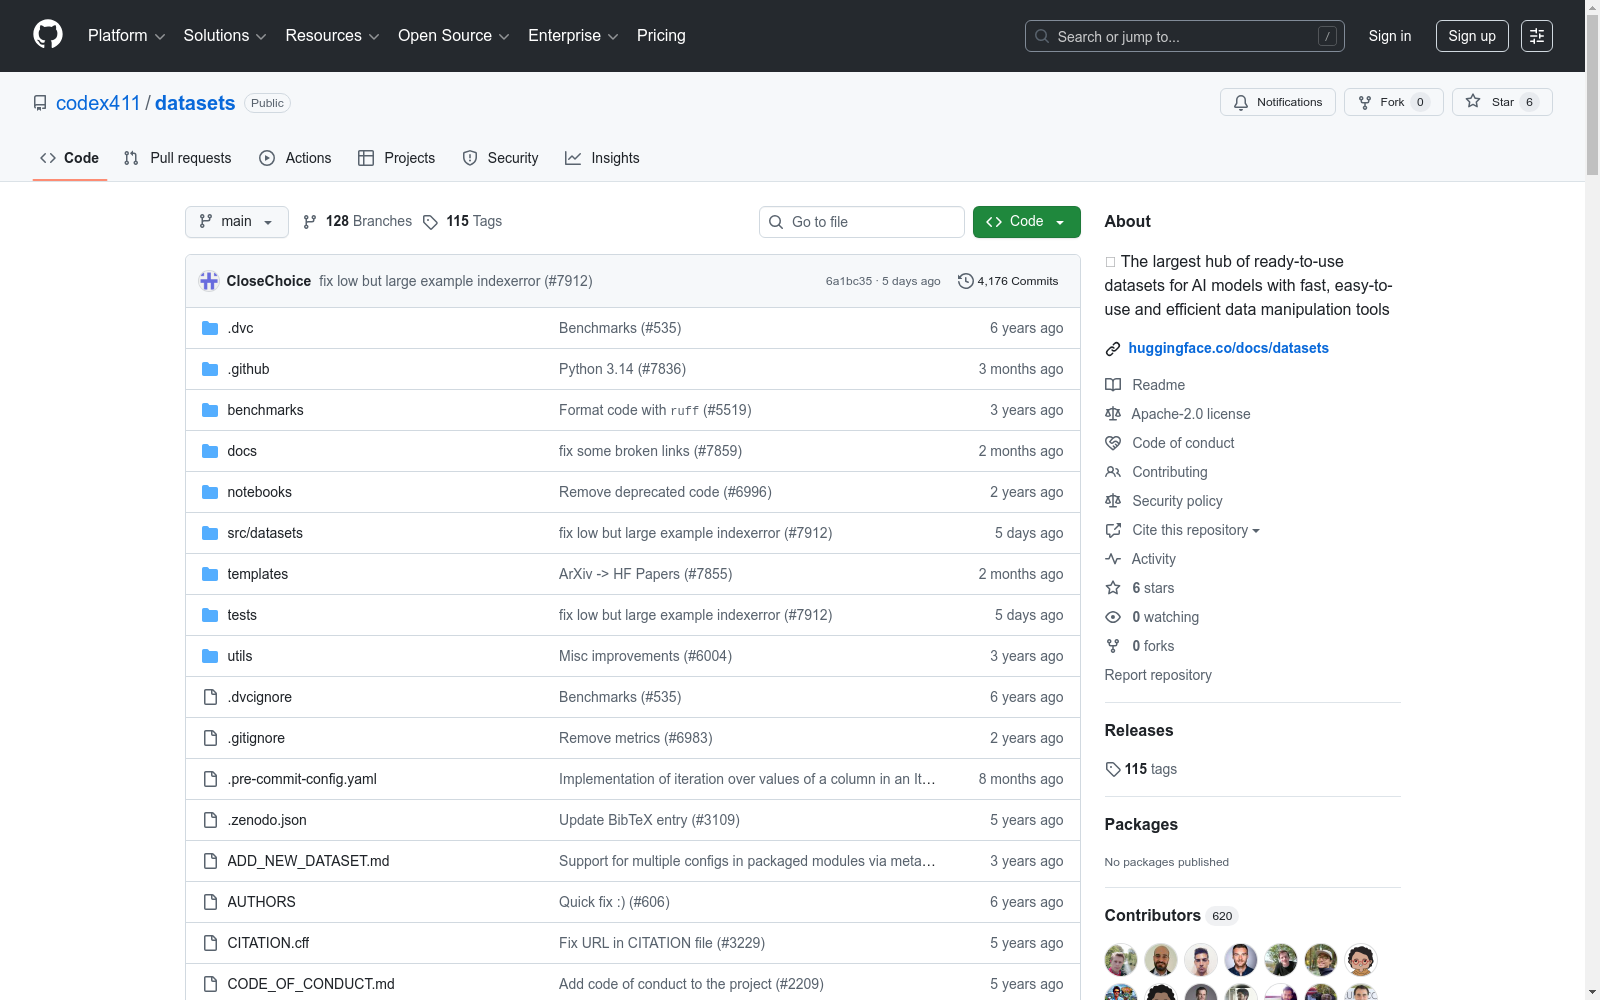
Task: Click the scale icon for Apache-2.0 license
Action: click(1113, 414)
